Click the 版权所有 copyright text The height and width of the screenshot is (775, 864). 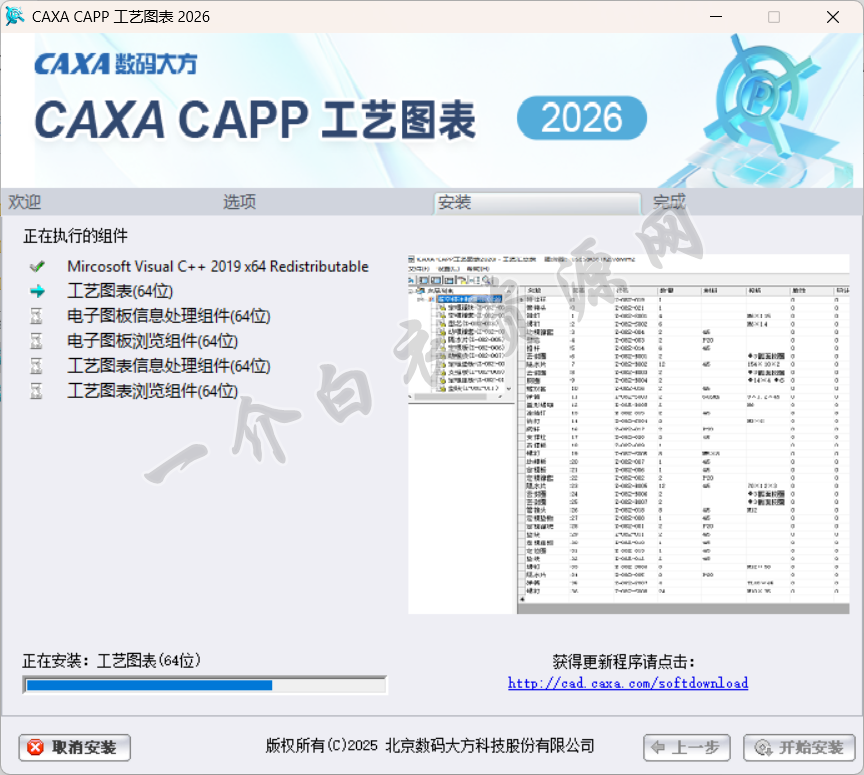pyautogui.click(x=430, y=746)
